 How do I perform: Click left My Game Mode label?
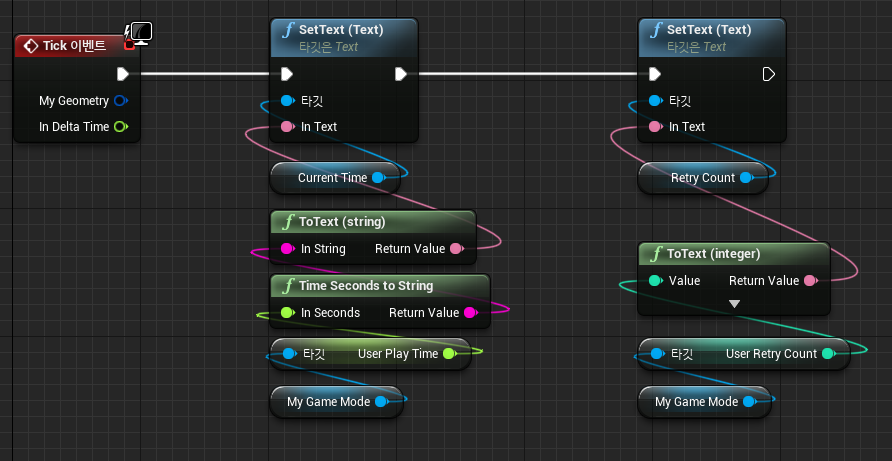point(329,402)
